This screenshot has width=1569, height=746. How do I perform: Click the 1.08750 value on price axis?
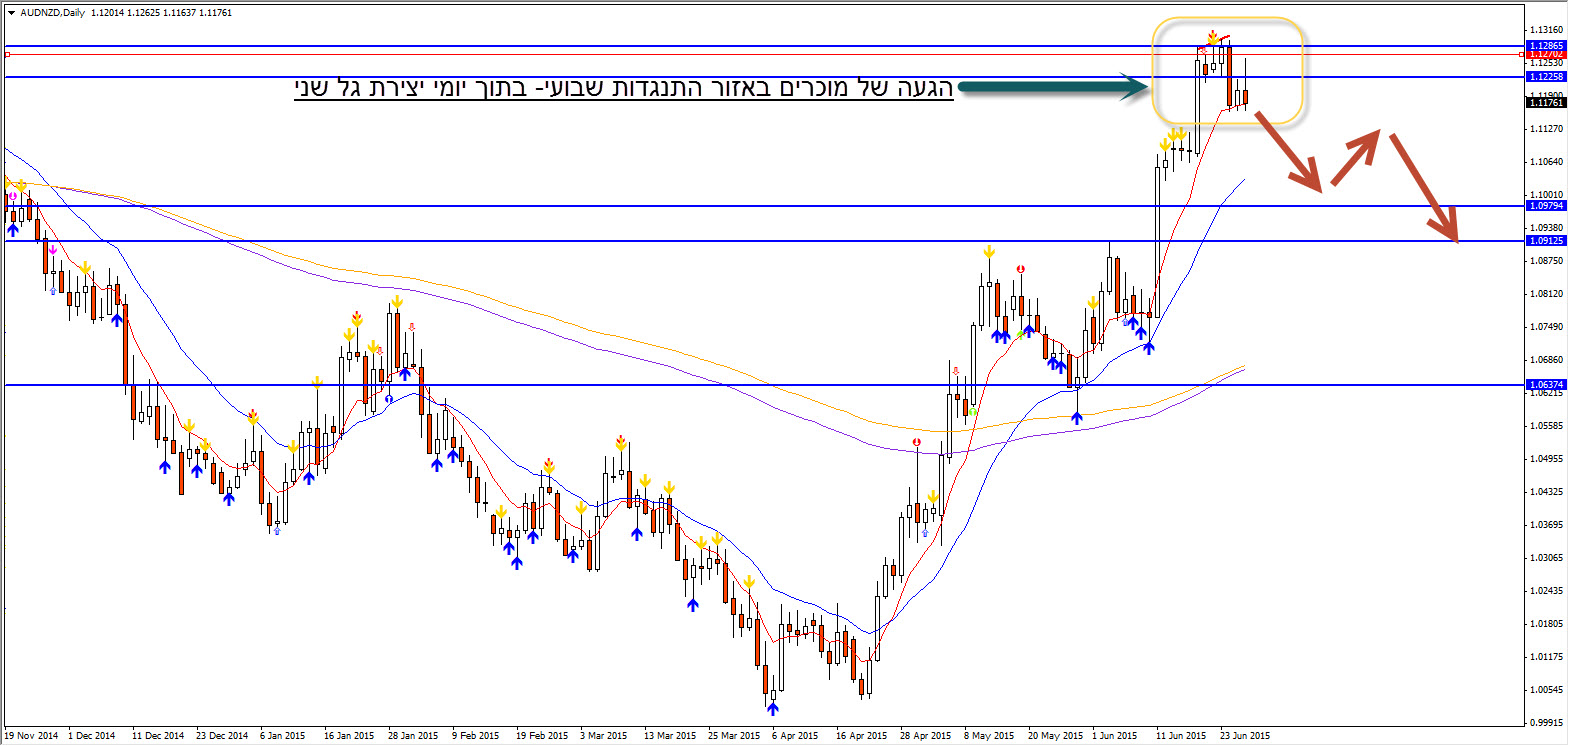coord(1546,261)
